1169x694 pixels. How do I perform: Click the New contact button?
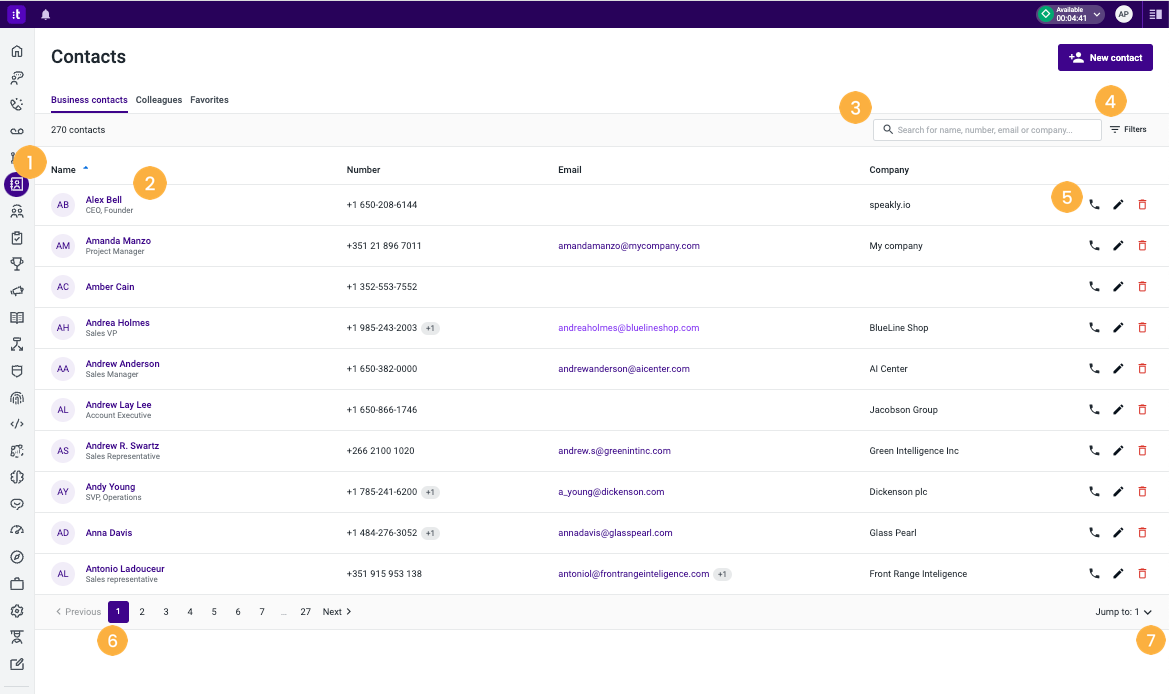[x=1105, y=58]
